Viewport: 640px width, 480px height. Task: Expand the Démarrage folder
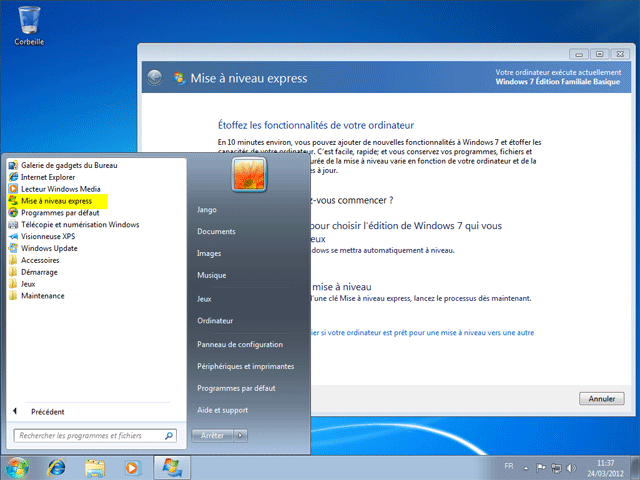point(41,272)
